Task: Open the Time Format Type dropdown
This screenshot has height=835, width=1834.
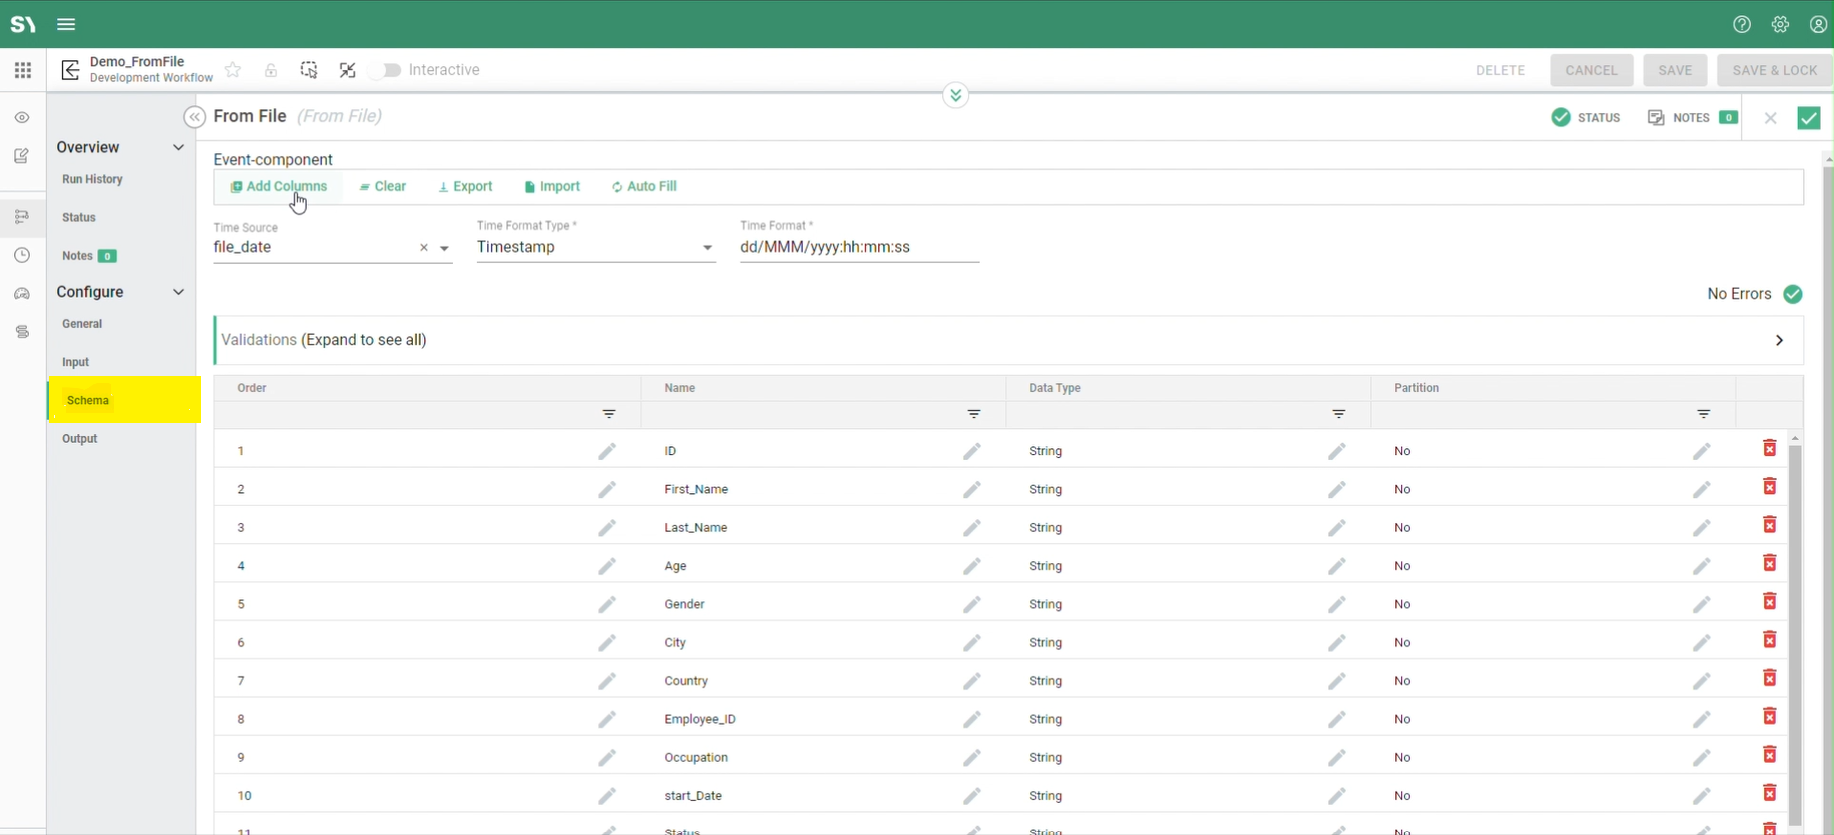Action: 706,248
